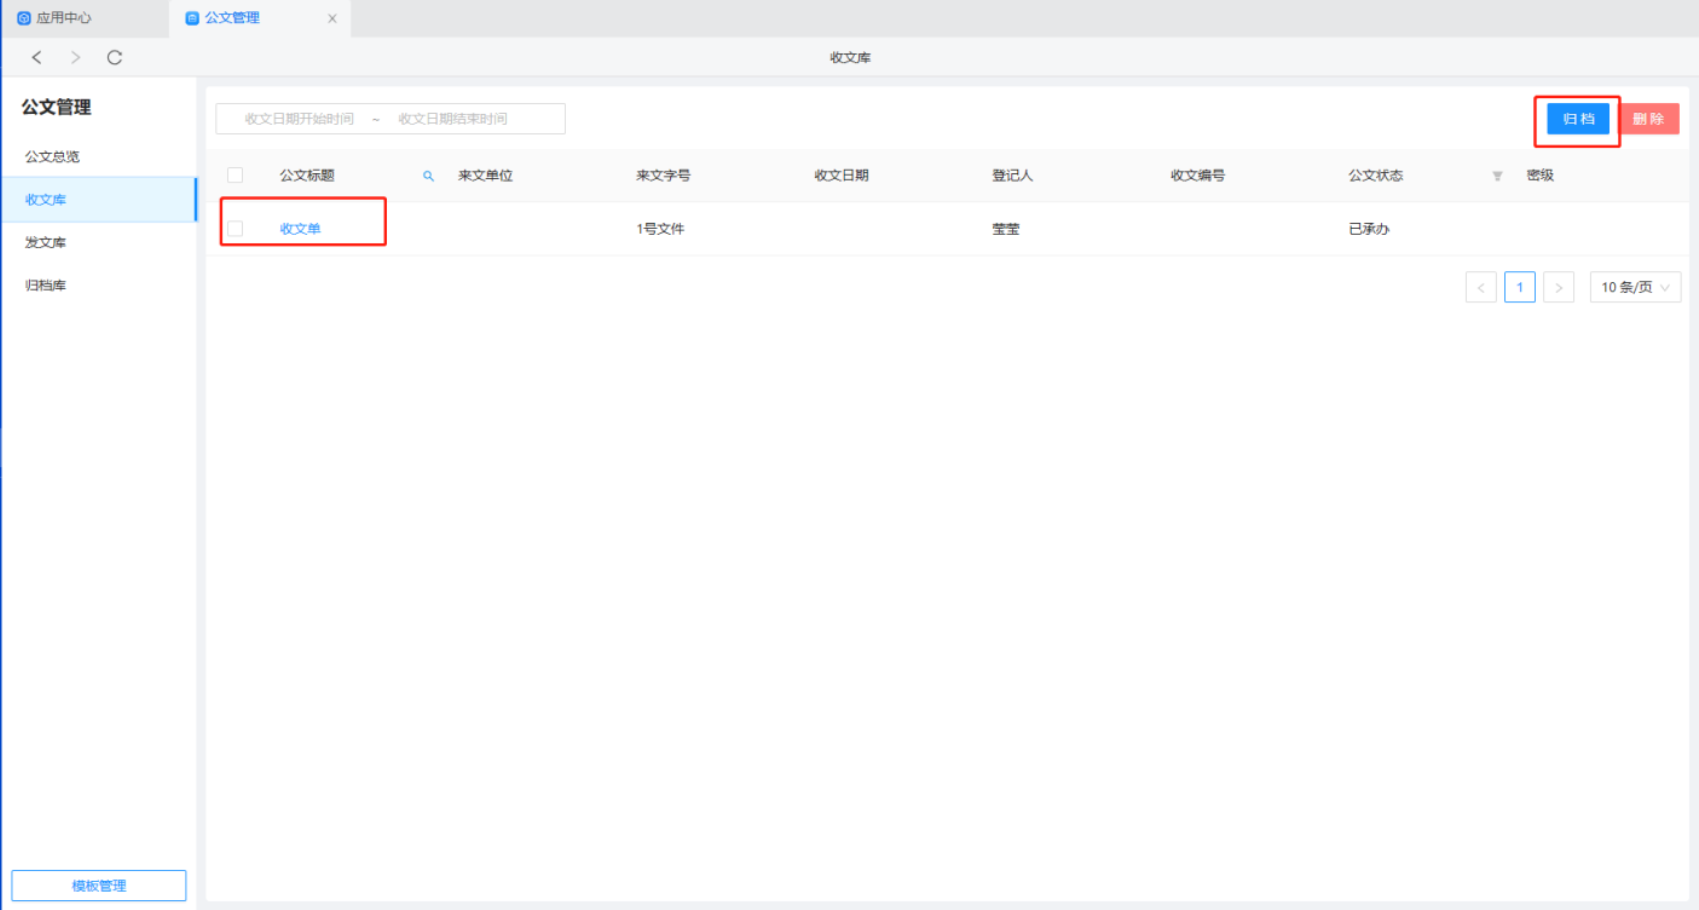The height and width of the screenshot is (910, 1699).
Task: Open the 收文单 document link
Action: [x=300, y=229]
